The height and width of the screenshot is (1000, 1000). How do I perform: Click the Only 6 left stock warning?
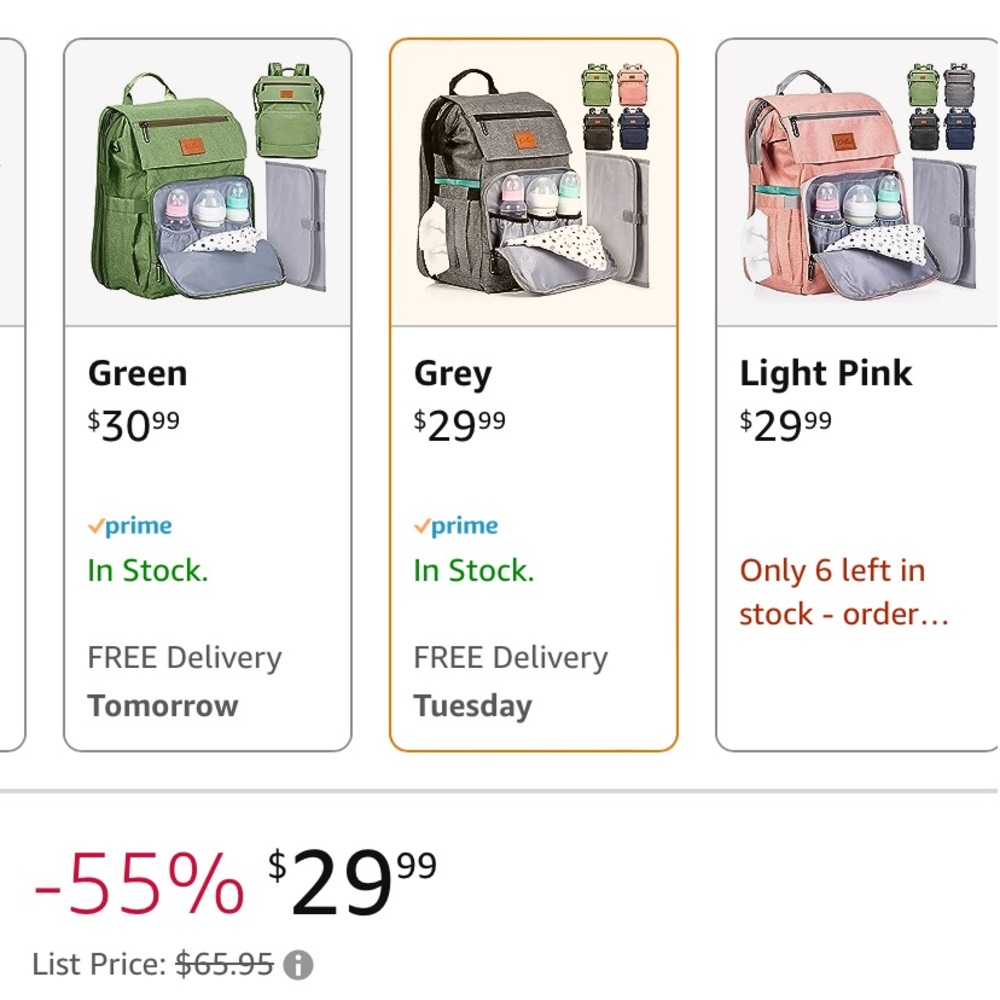(829, 592)
